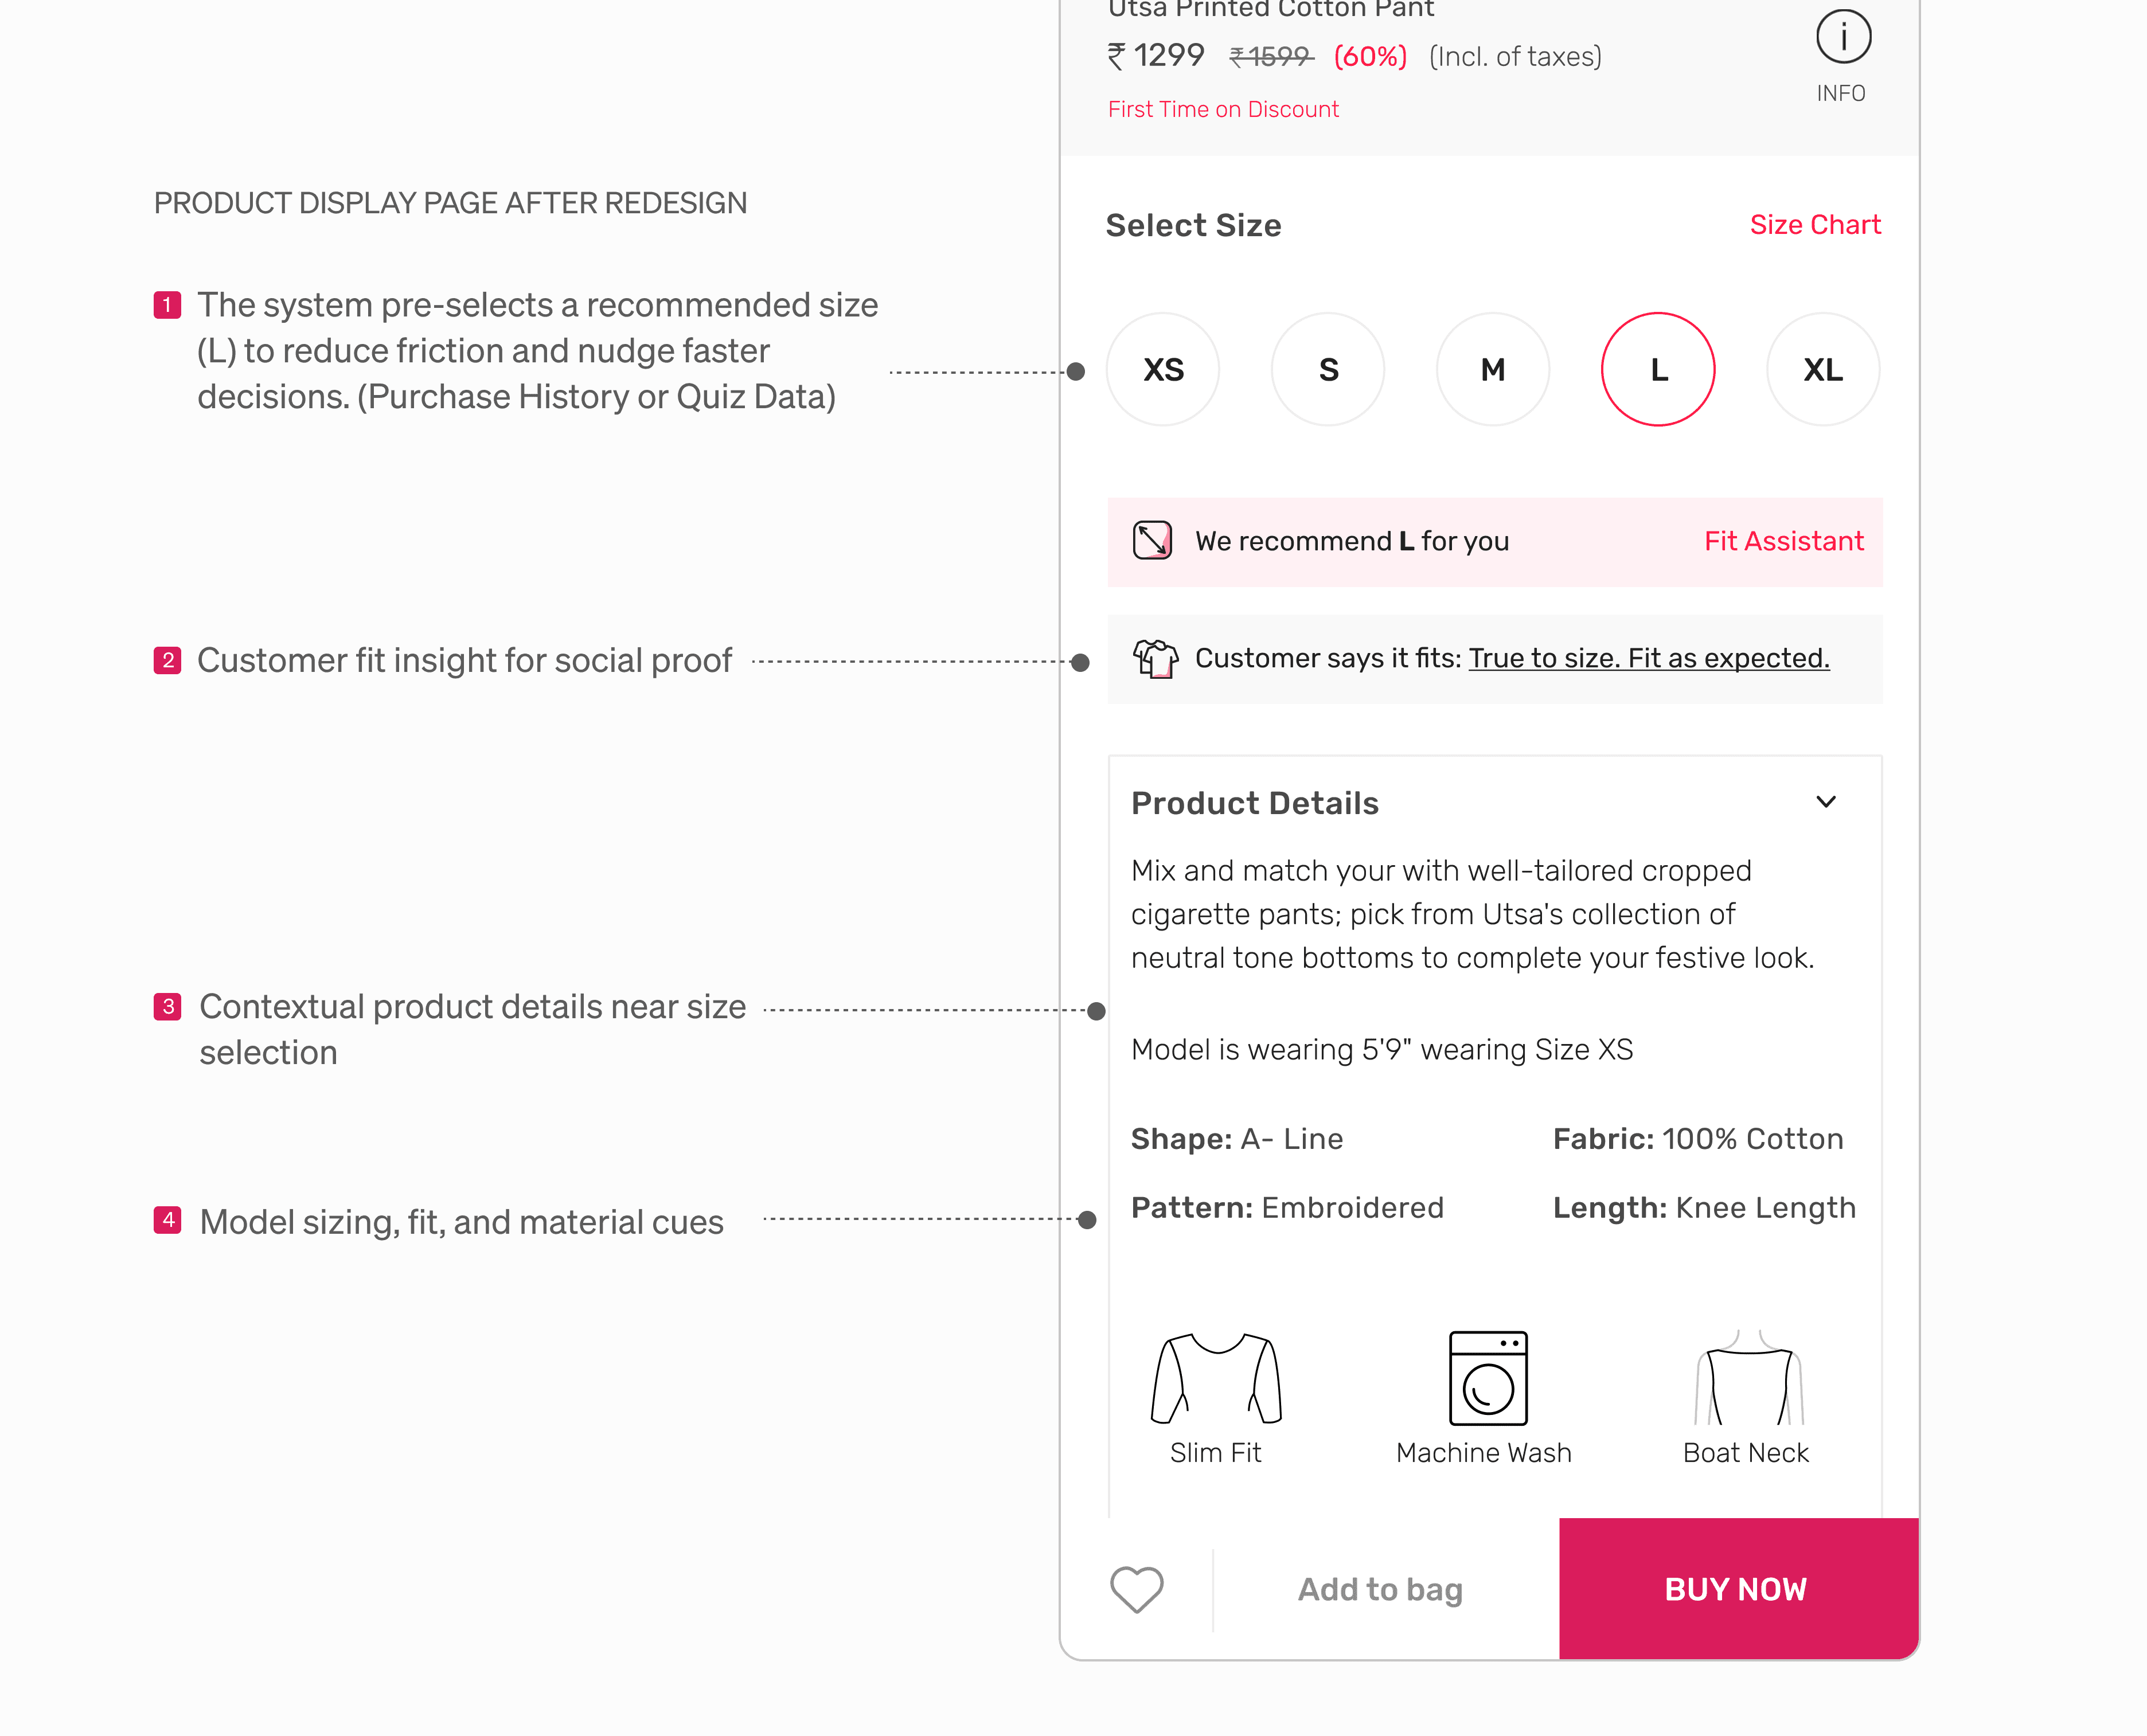Collapse the Product Details chevron

(x=1826, y=802)
